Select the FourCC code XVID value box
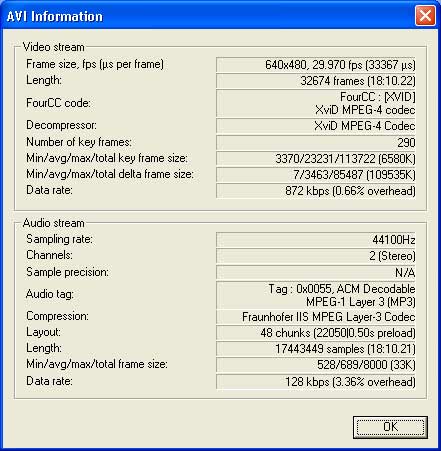Viewport: 441px width, 451px height. (316, 103)
